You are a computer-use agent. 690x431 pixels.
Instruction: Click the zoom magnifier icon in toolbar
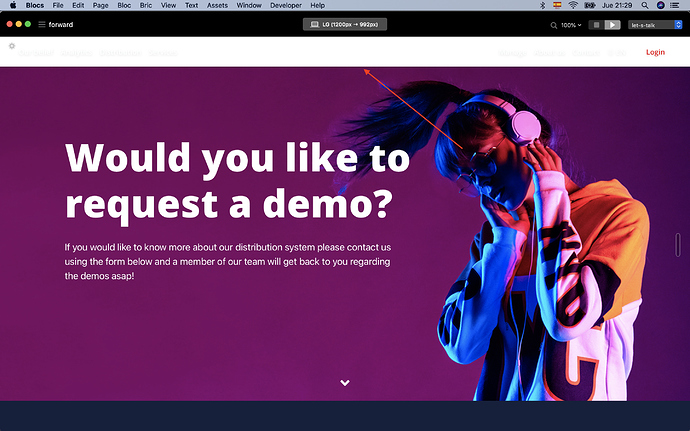coord(554,24)
